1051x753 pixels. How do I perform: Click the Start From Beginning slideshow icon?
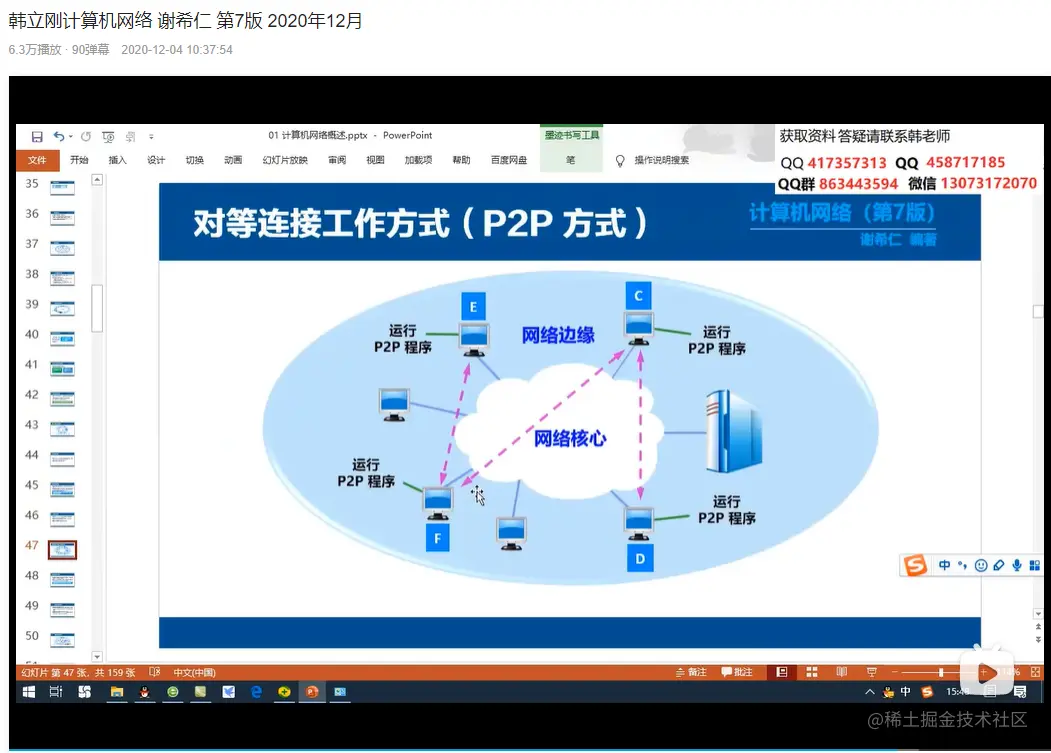(108, 137)
